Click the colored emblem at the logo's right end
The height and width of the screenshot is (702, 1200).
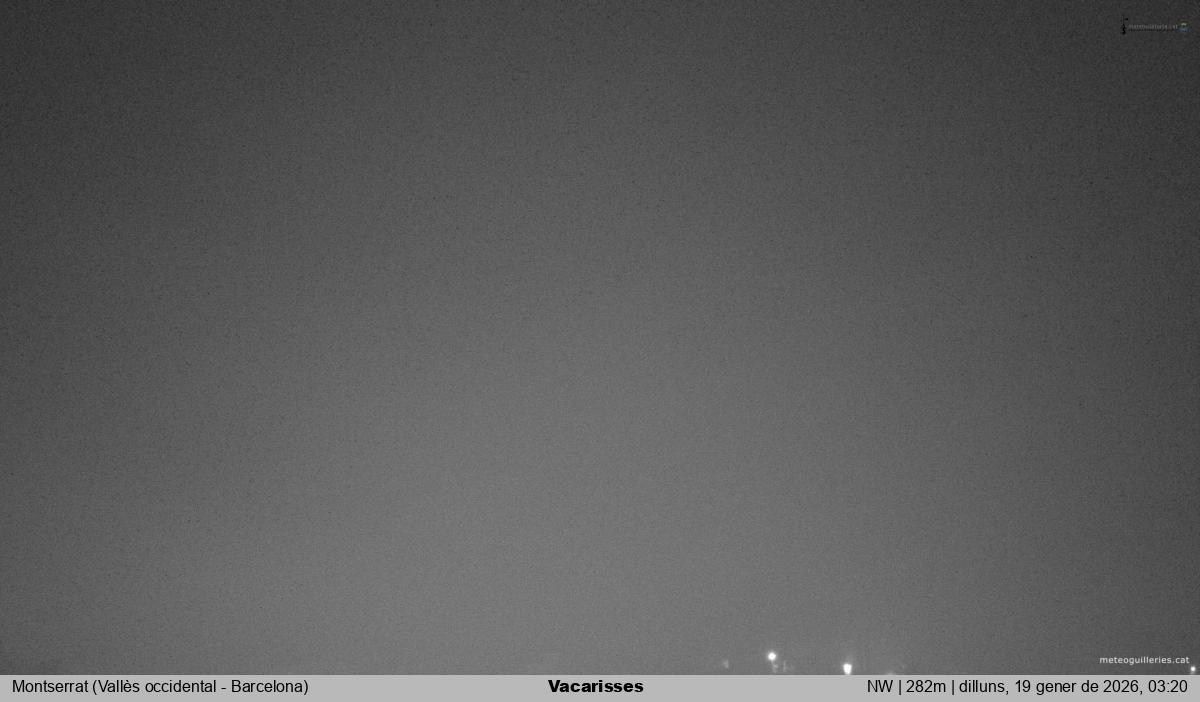[x=1184, y=27]
